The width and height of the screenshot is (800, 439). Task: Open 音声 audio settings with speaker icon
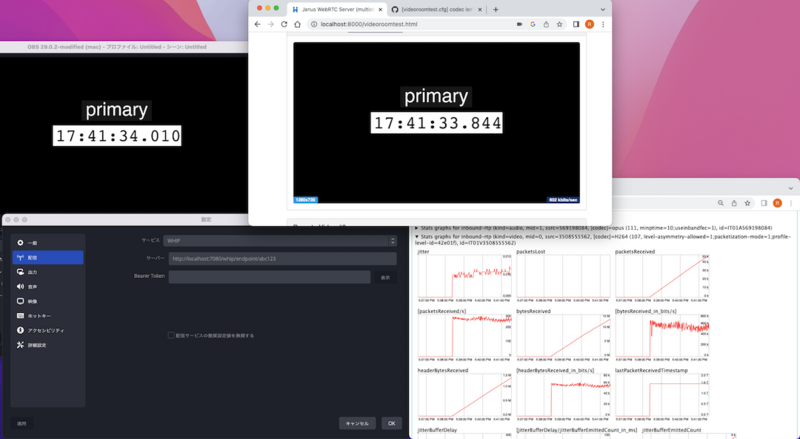[x=48, y=287]
